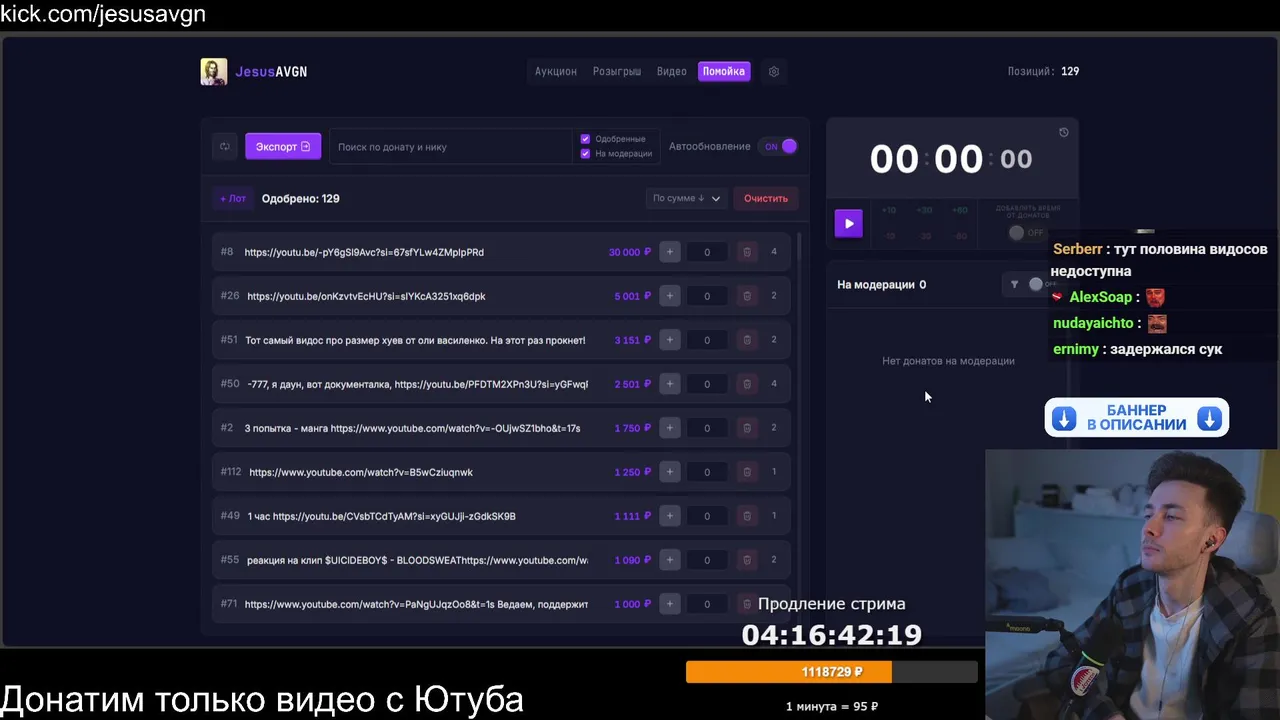Subtract 30 seconds with -30
The height and width of the screenshot is (720, 1280).
(x=924, y=236)
